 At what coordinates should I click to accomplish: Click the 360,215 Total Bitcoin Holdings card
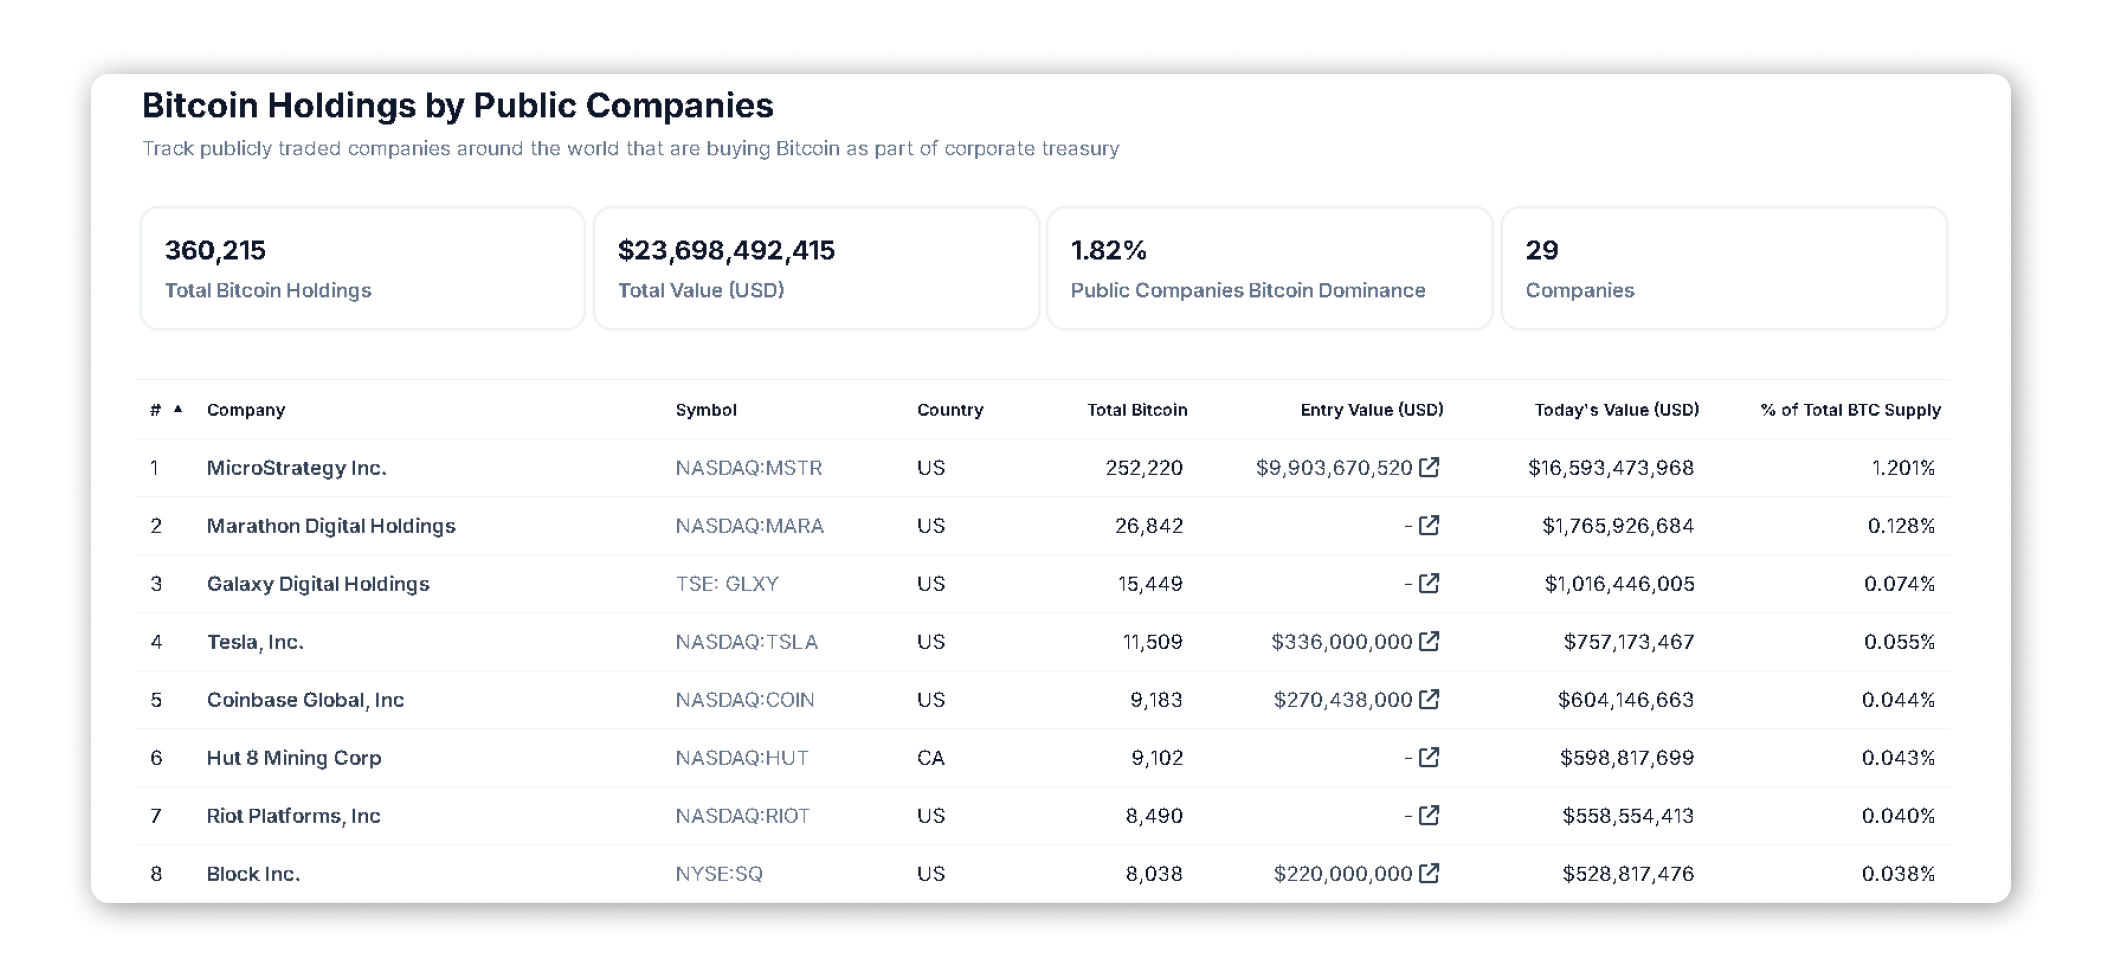[362, 268]
